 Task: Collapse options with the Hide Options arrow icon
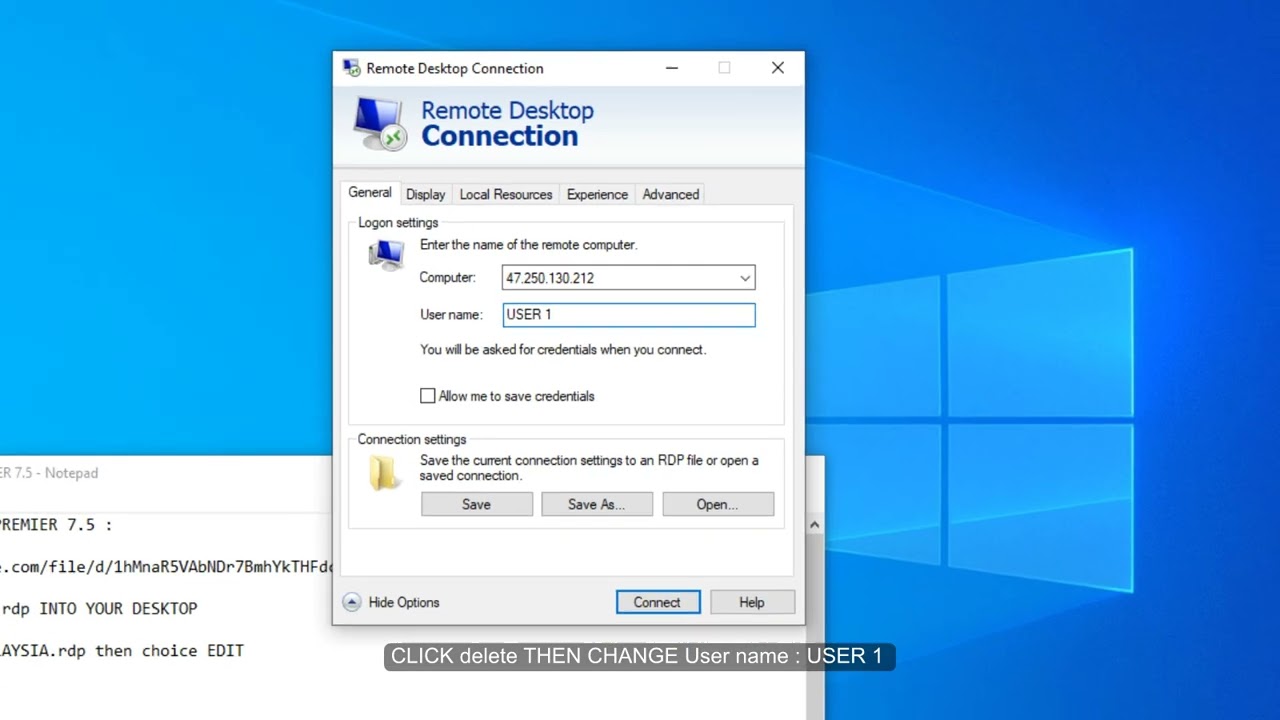coord(351,602)
